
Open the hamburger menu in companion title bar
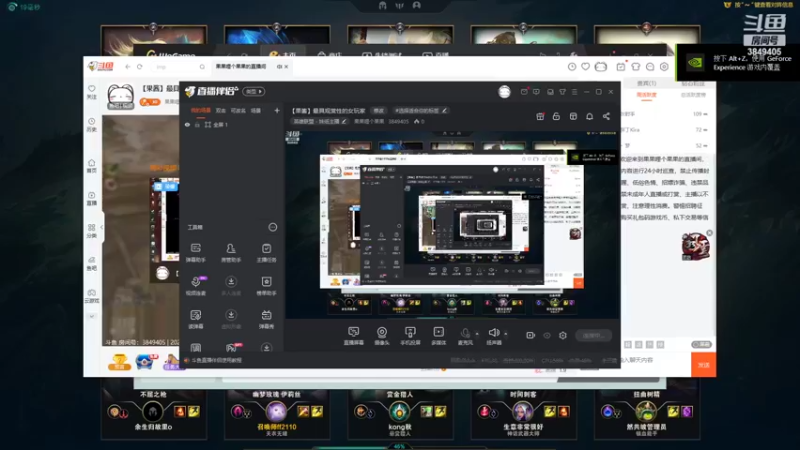[x=574, y=92]
